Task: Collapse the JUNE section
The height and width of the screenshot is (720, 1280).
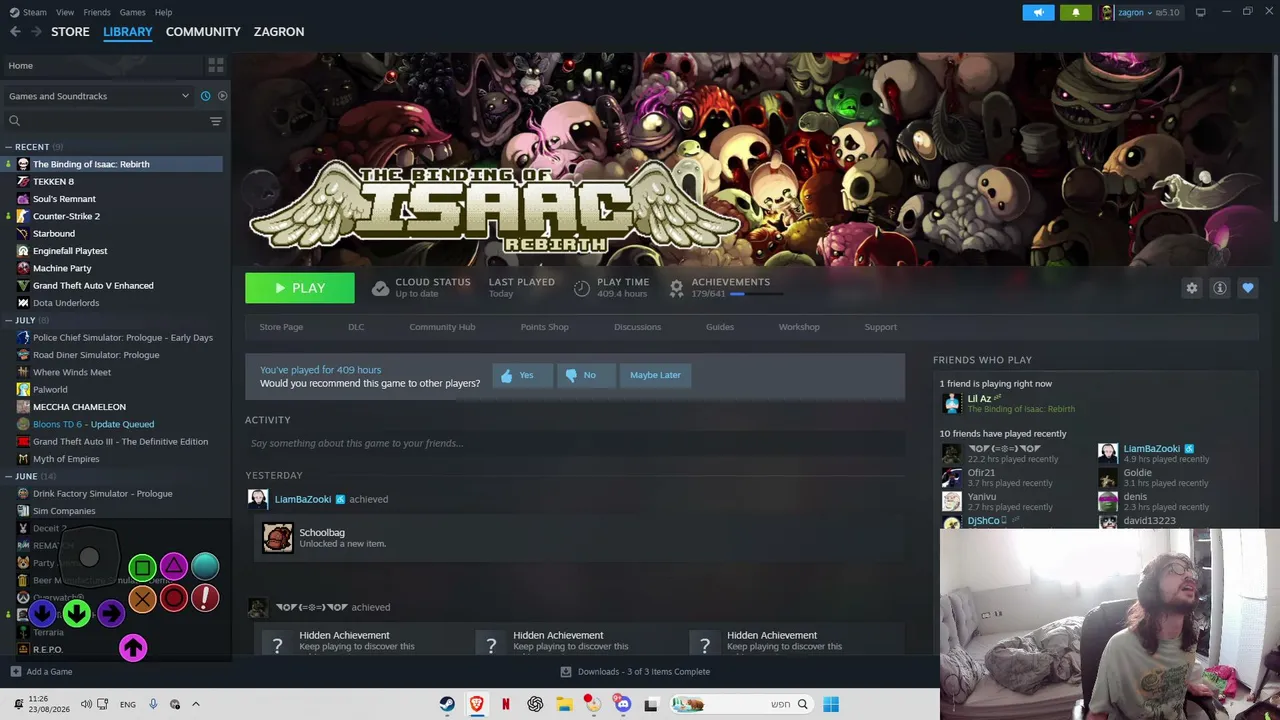Action: tap(8, 476)
